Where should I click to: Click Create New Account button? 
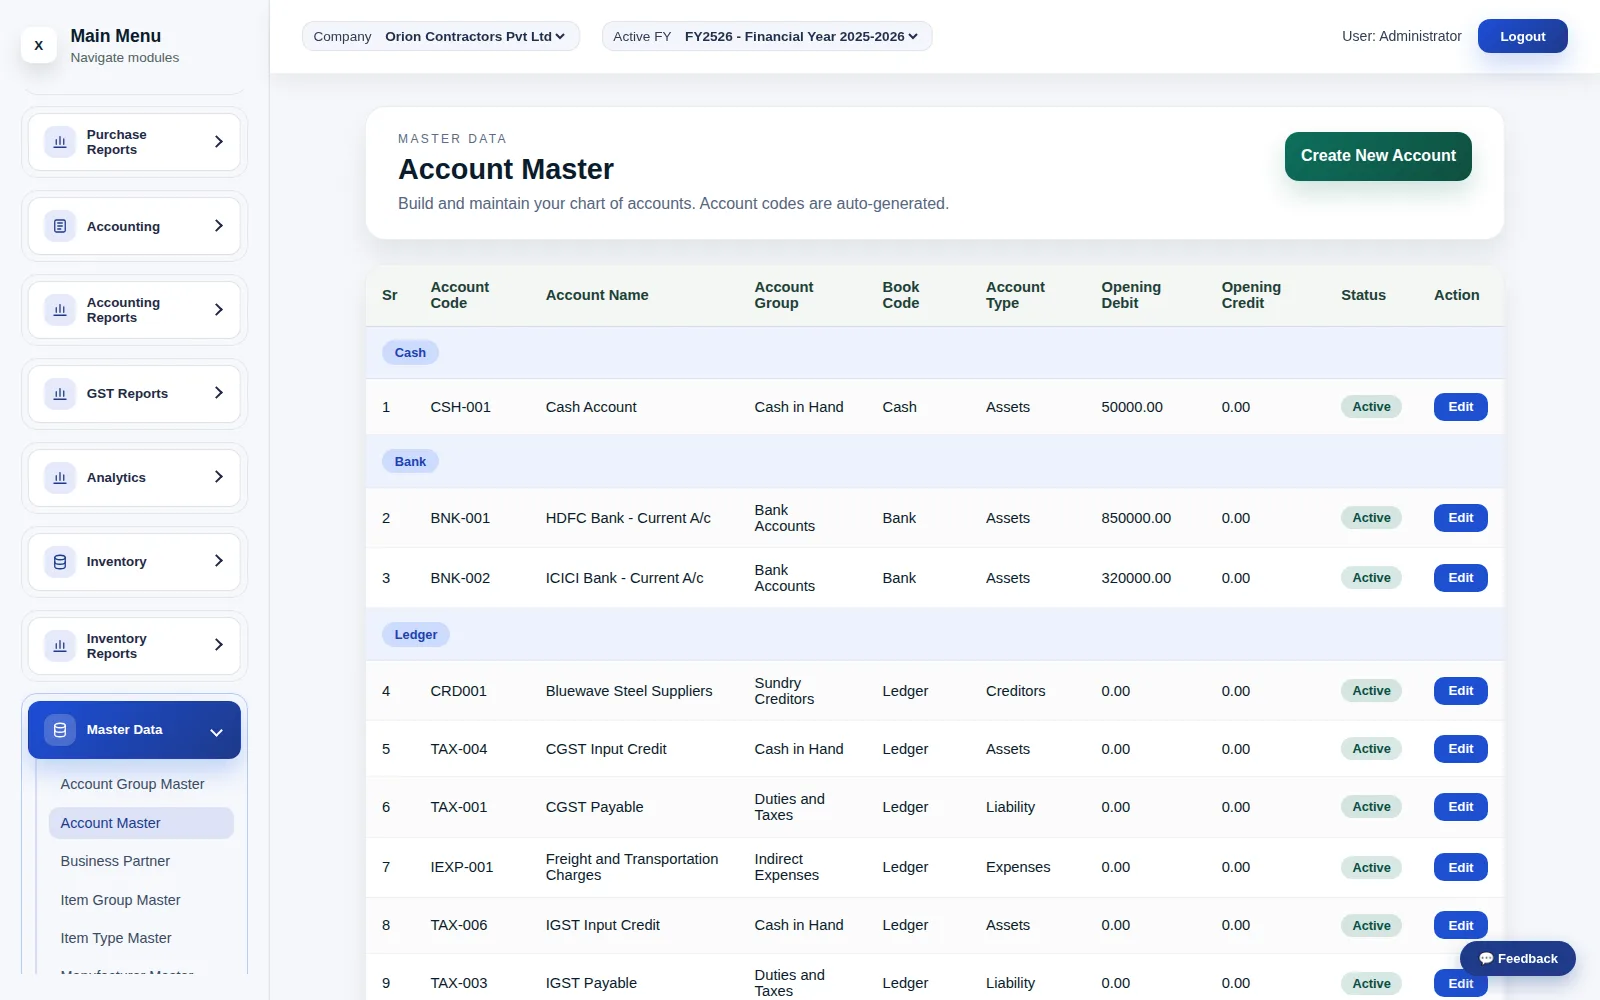click(1378, 156)
